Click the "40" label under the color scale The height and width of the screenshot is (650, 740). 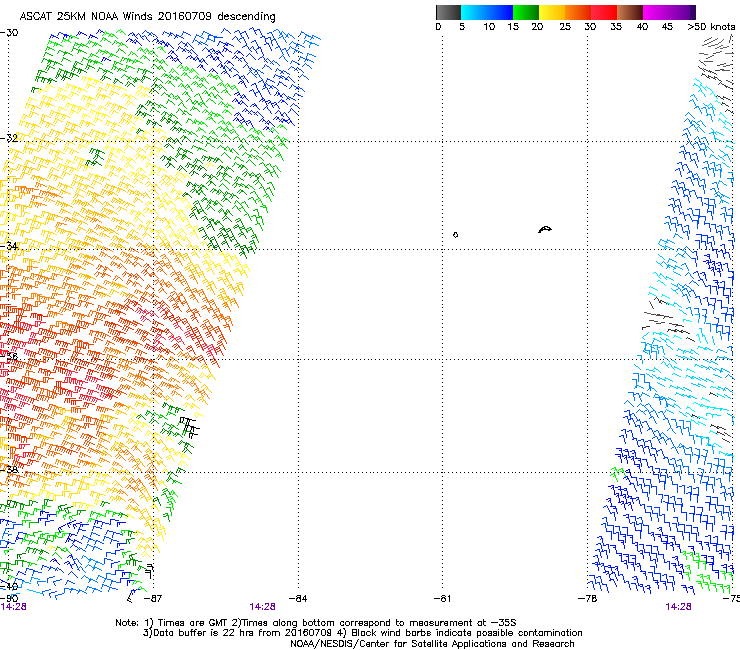pyautogui.click(x=642, y=27)
